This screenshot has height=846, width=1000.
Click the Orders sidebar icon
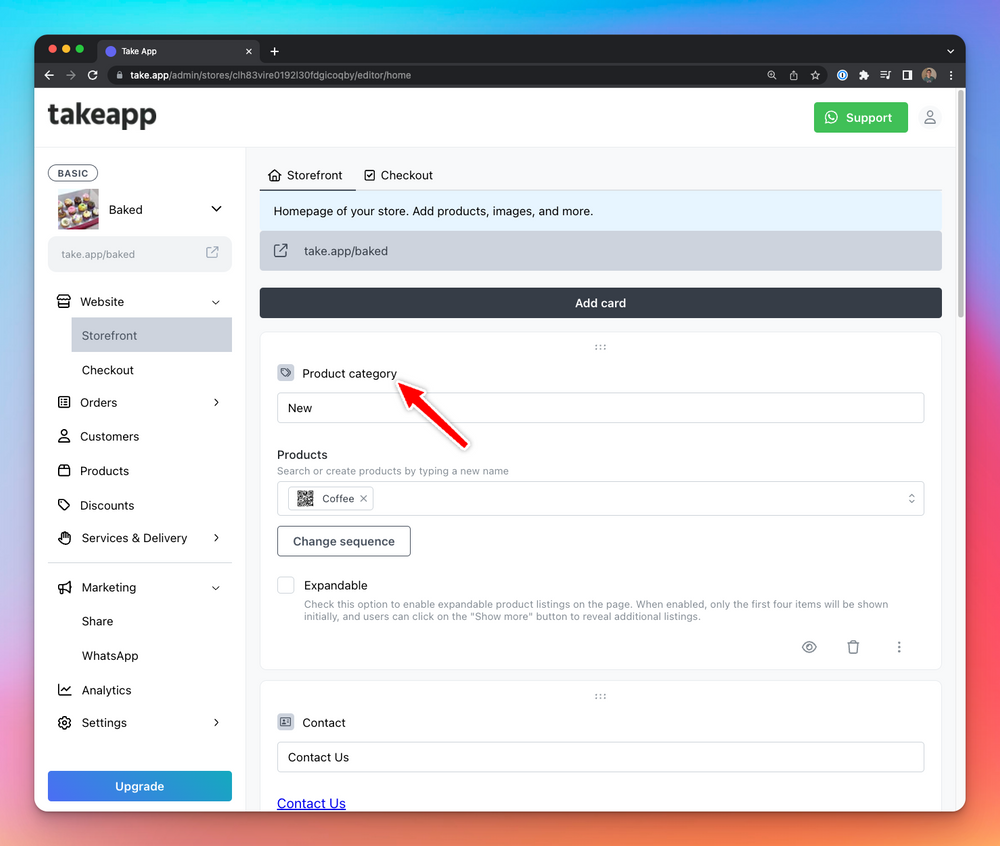(64, 402)
